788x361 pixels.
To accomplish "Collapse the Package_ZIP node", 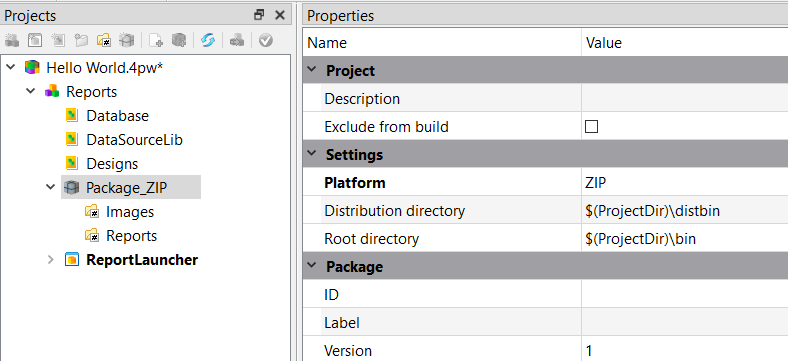I will point(50,188).
